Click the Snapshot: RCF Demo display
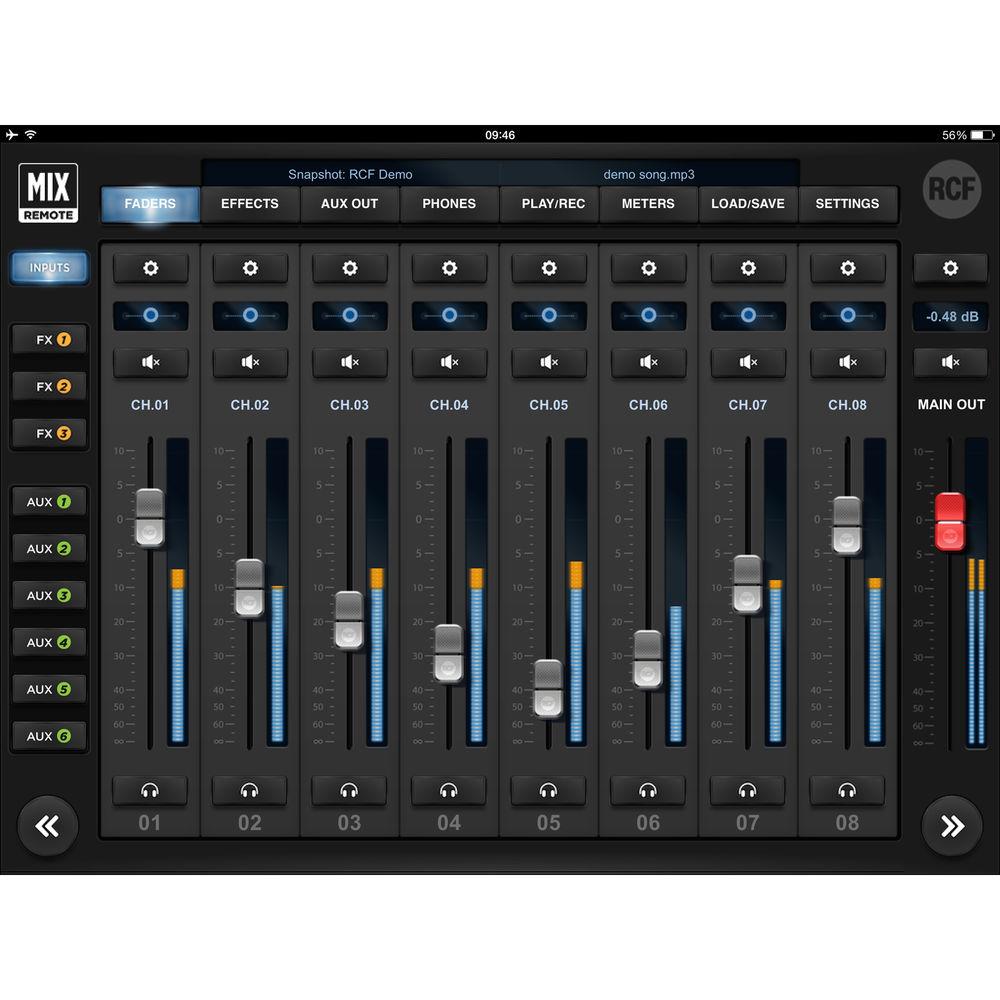This screenshot has height=1000, width=1000. [x=350, y=174]
